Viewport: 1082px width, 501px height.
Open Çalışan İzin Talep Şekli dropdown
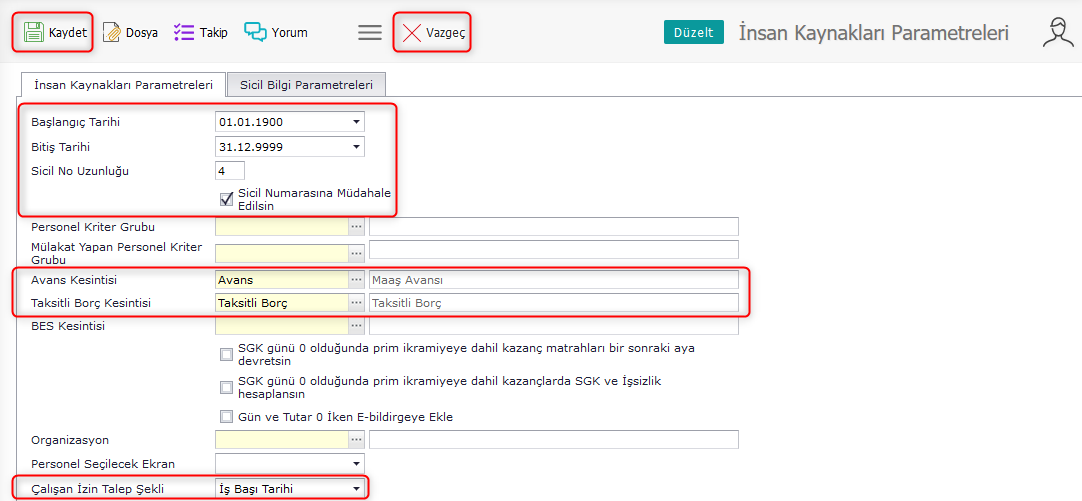click(x=356, y=489)
